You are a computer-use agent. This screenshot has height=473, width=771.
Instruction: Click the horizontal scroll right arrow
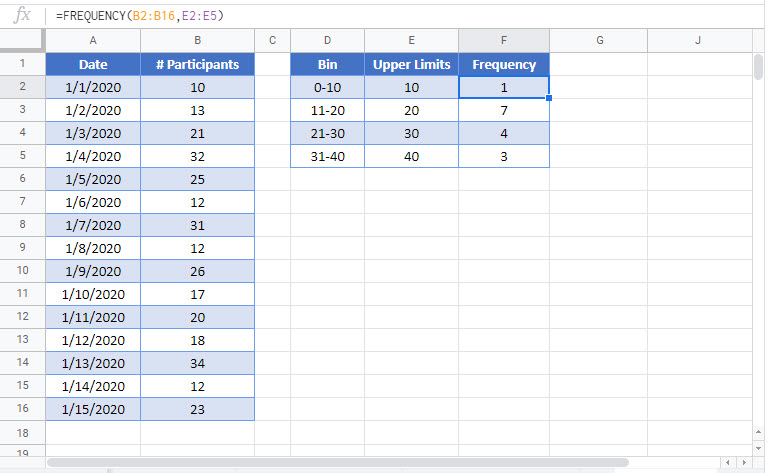[744, 462]
